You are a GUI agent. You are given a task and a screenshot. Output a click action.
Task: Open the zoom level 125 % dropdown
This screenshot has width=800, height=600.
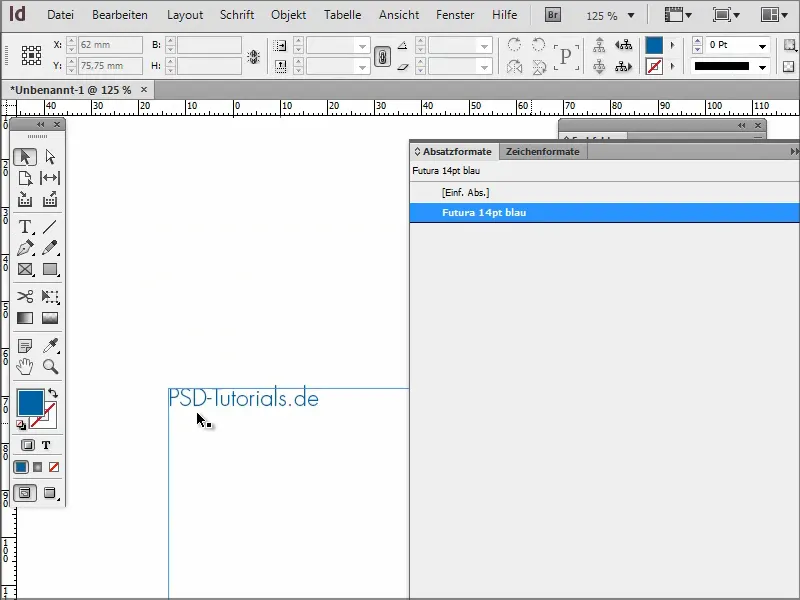(631, 16)
